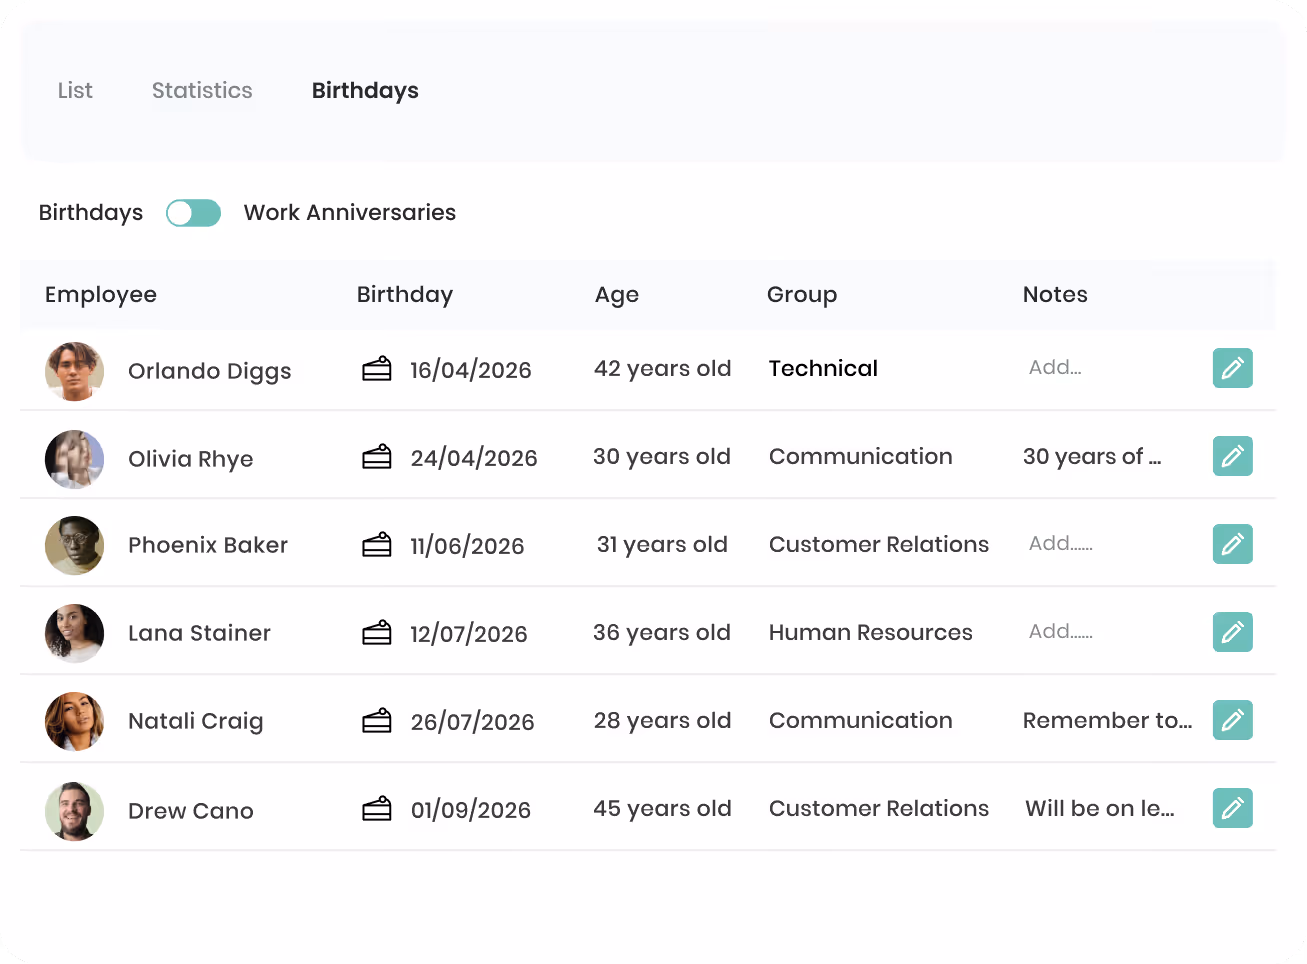Click "42 years old" age cell
Image resolution: width=1307 pixels, height=964 pixels.
tap(662, 369)
